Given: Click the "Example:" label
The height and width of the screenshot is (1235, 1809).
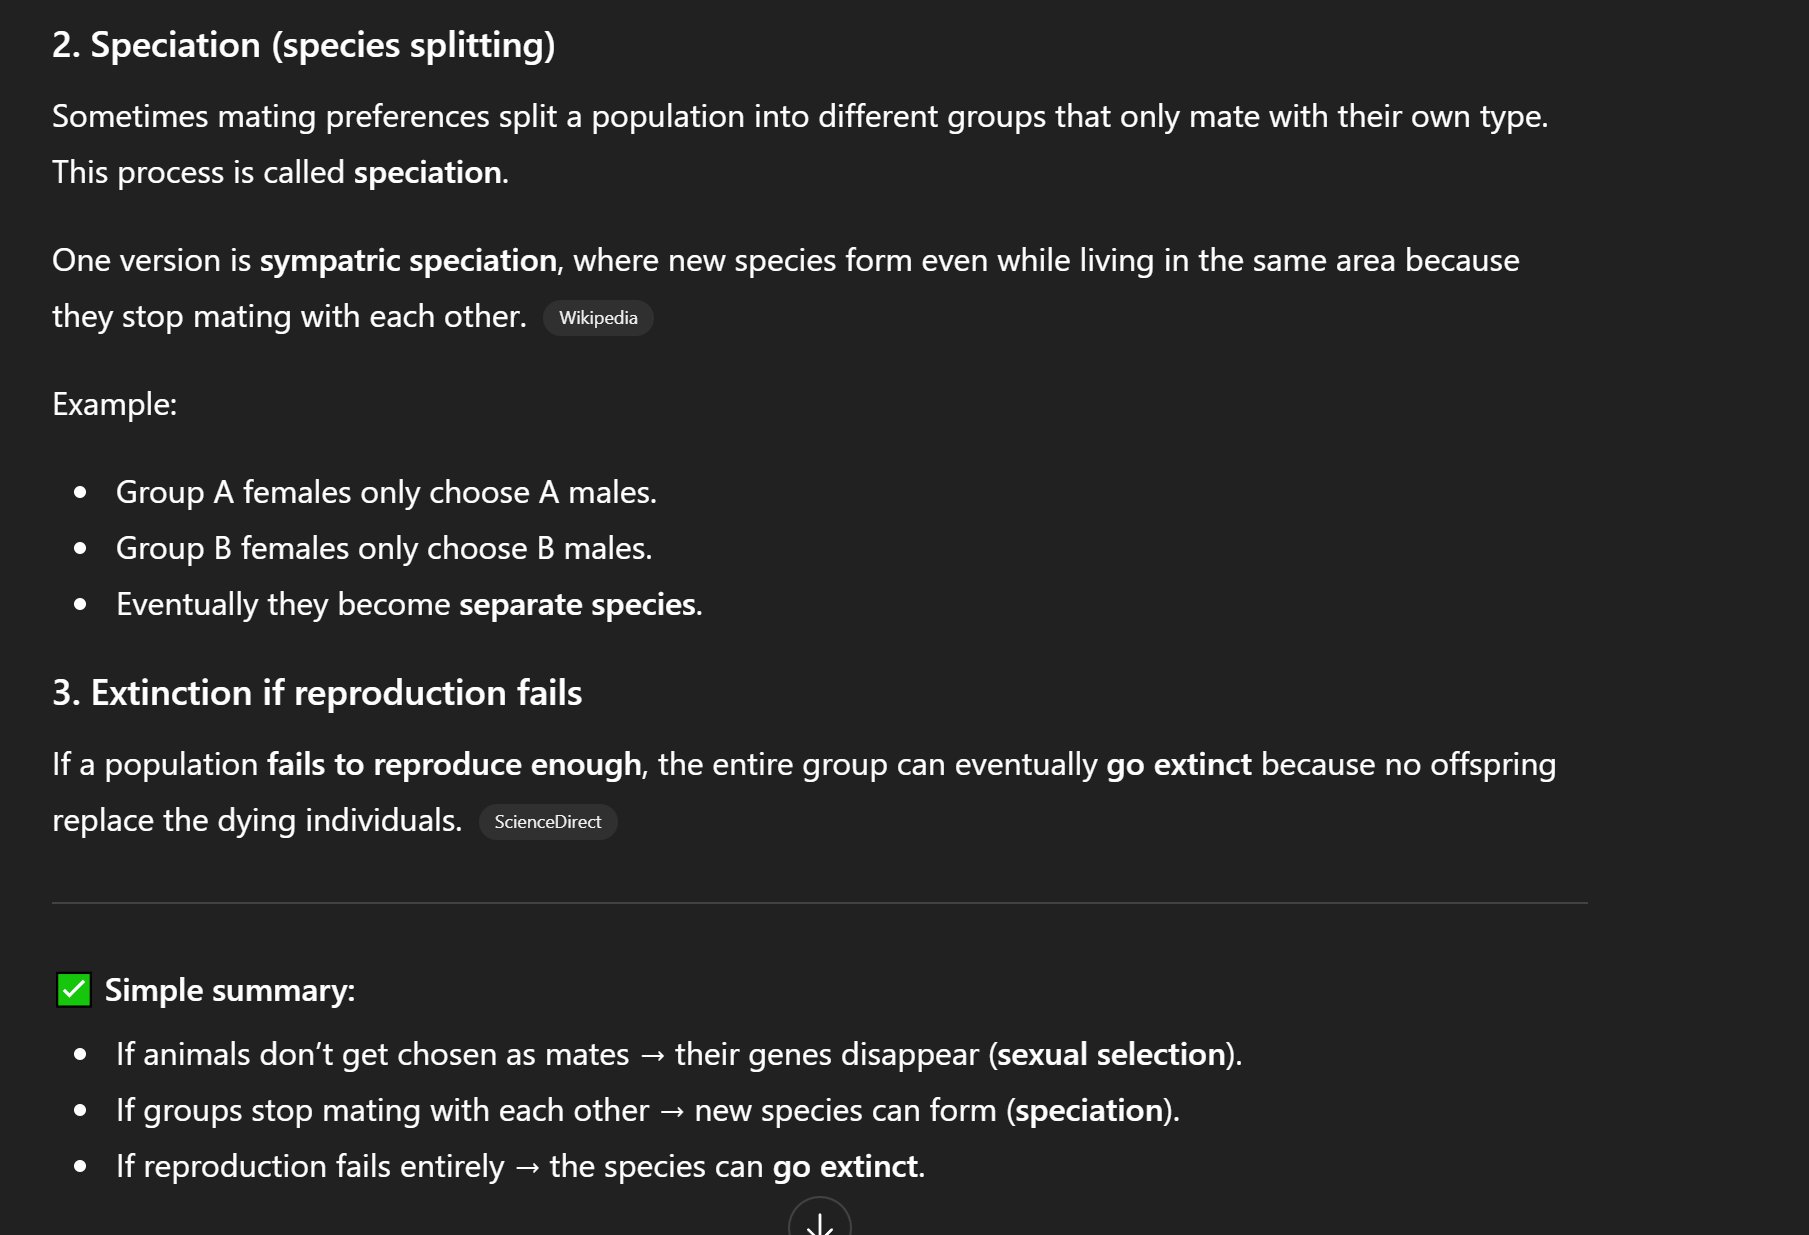Looking at the screenshot, I should [x=114, y=404].
